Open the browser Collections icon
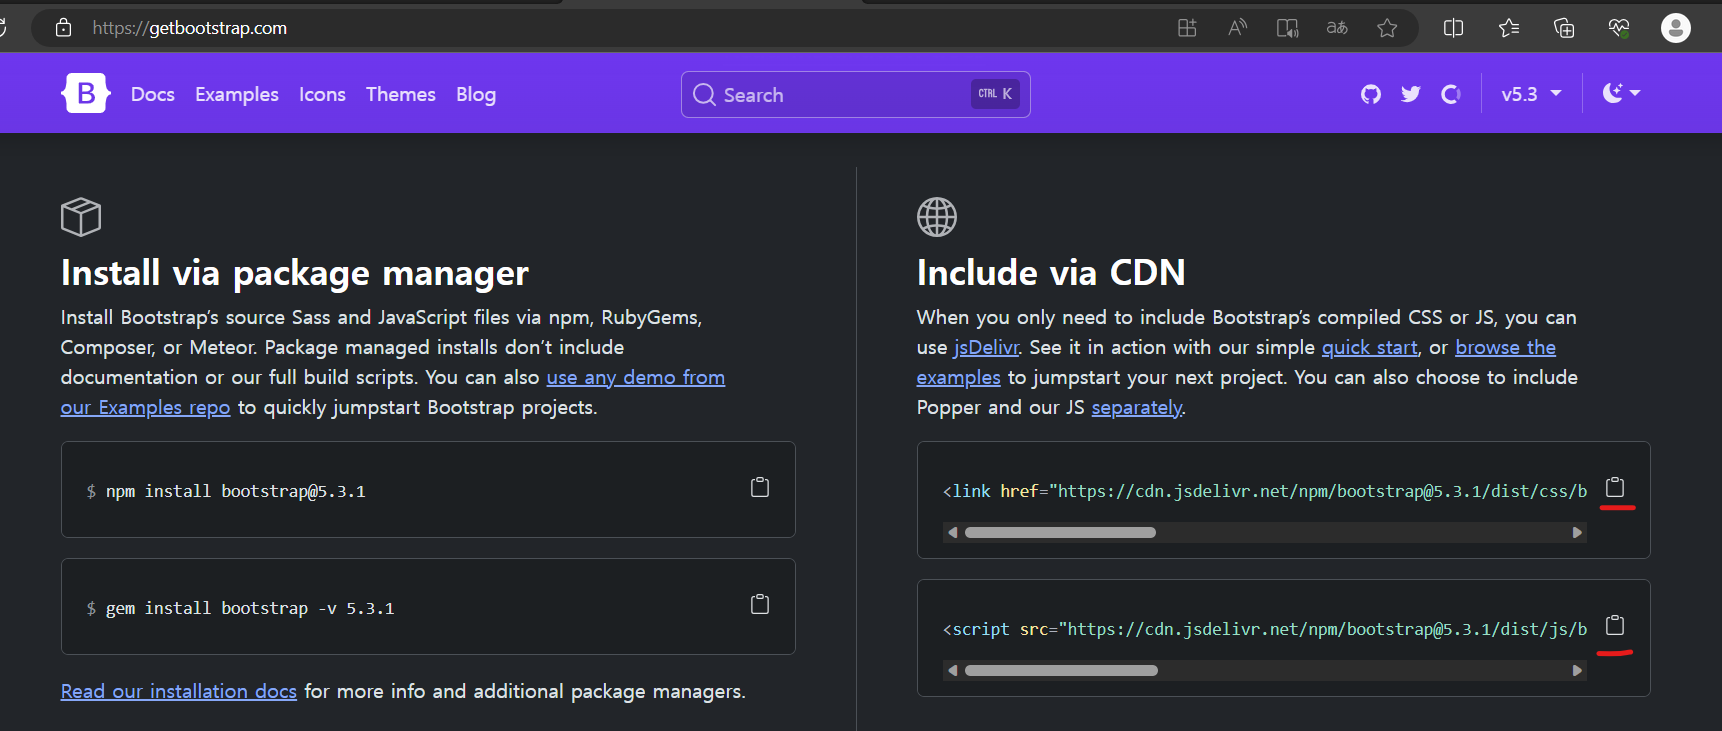The image size is (1722, 731). coord(1564,28)
